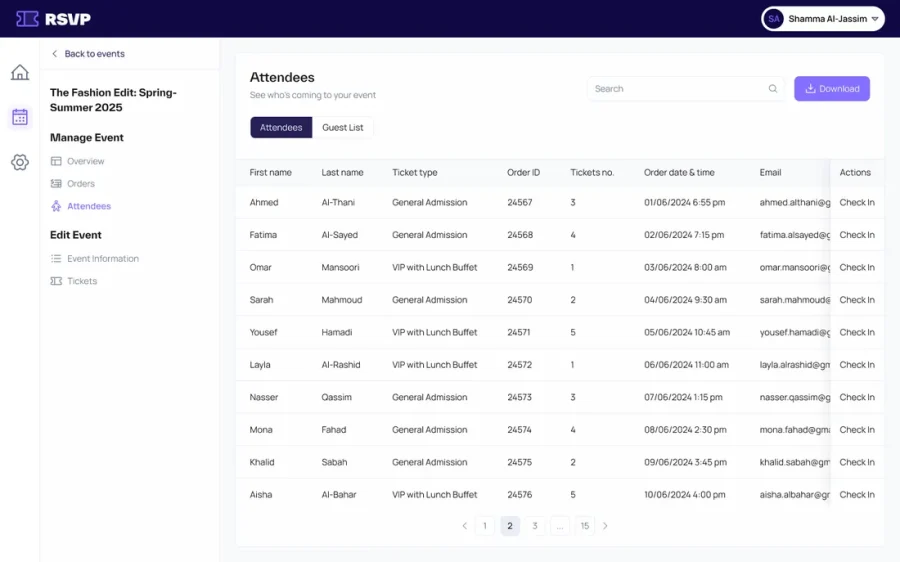Check in Aisha Al-Bahar
The image size is (900, 562).
pos(857,494)
